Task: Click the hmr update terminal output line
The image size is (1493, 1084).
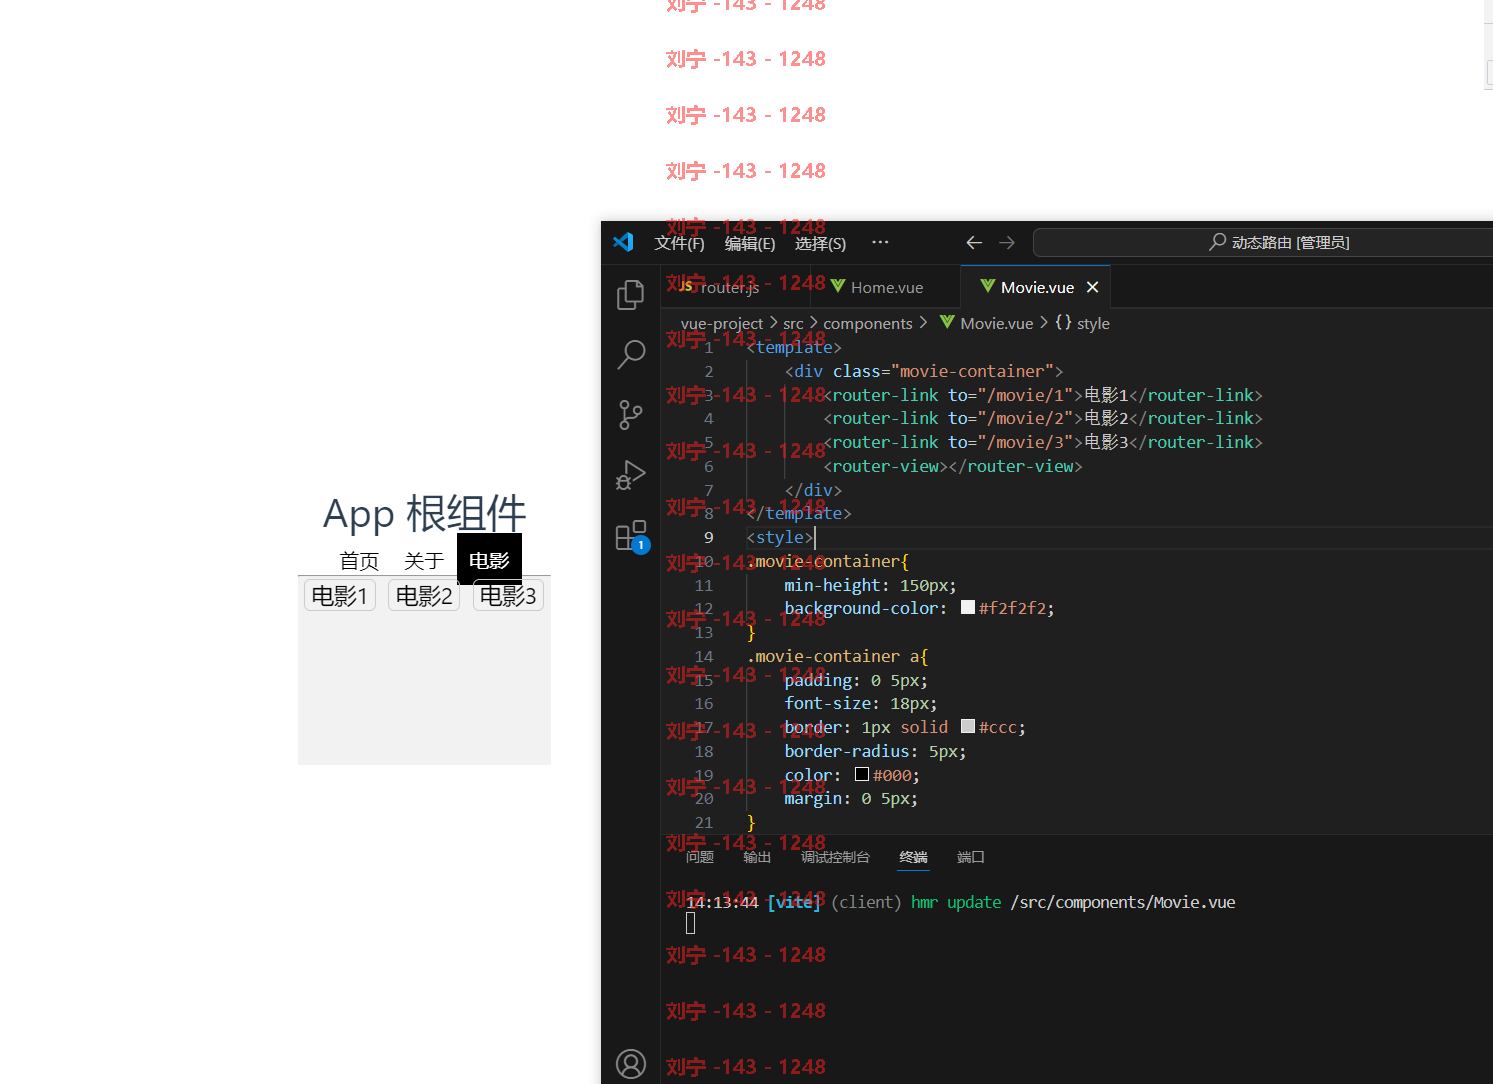Action: pos(960,902)
